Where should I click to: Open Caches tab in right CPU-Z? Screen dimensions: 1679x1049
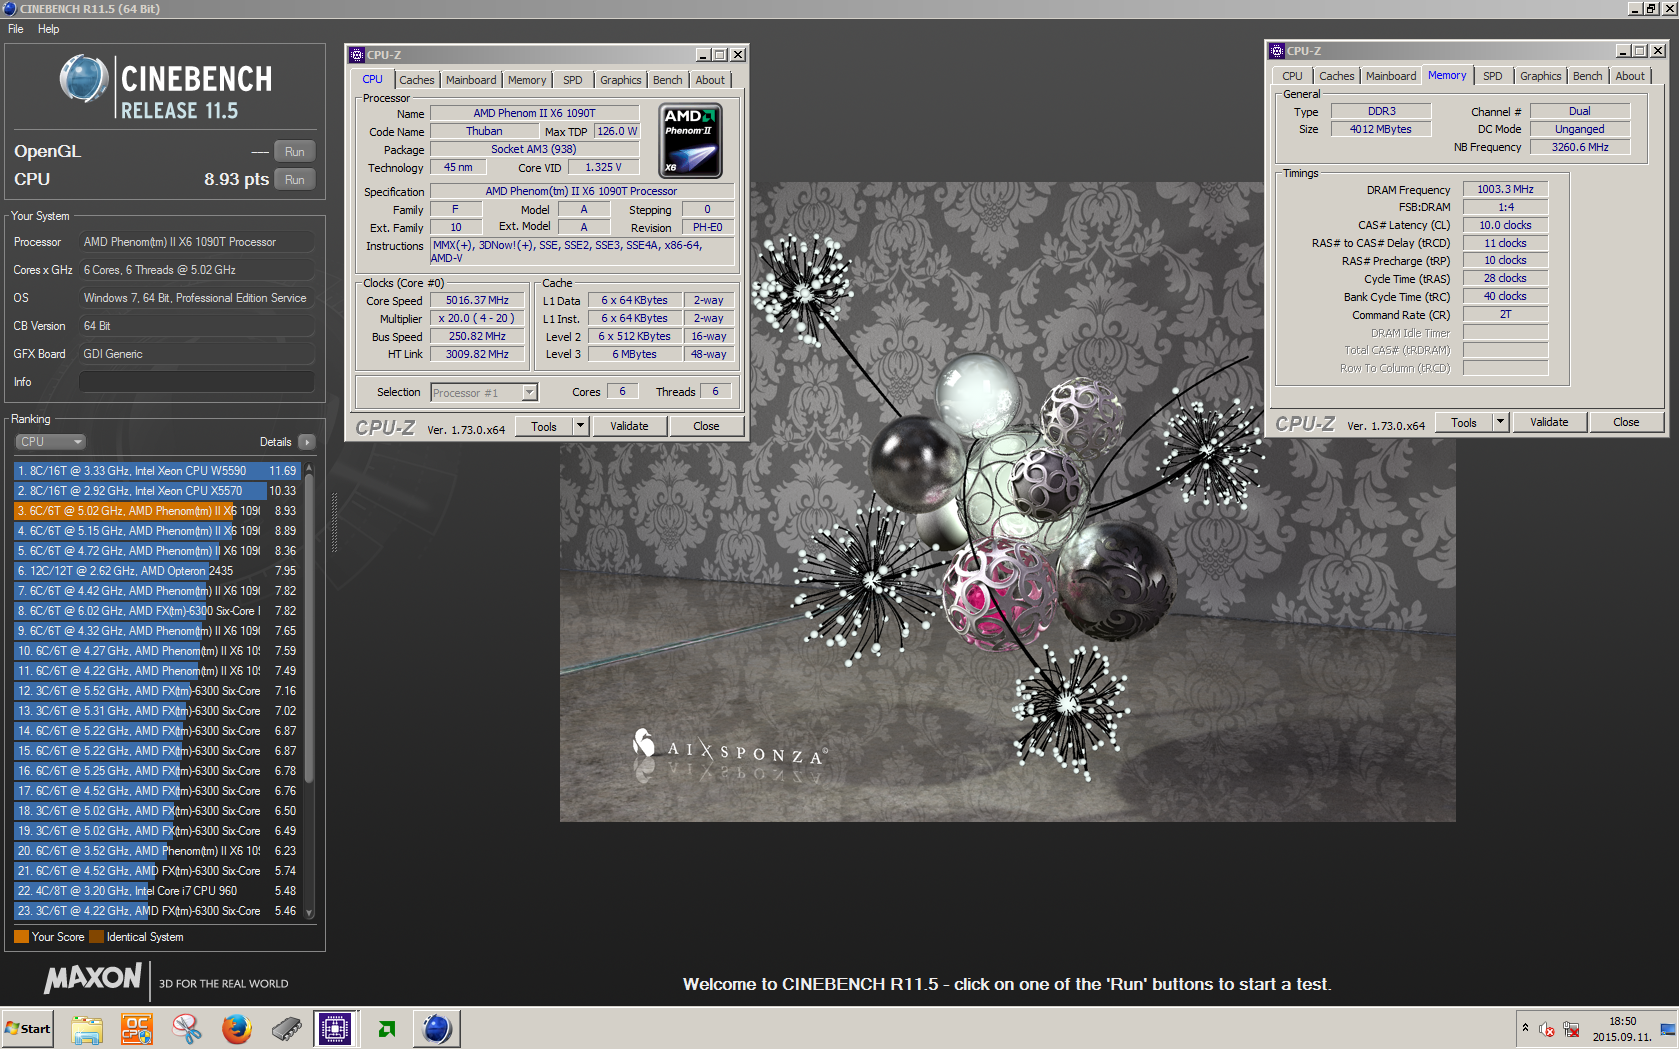[1336, 76]
